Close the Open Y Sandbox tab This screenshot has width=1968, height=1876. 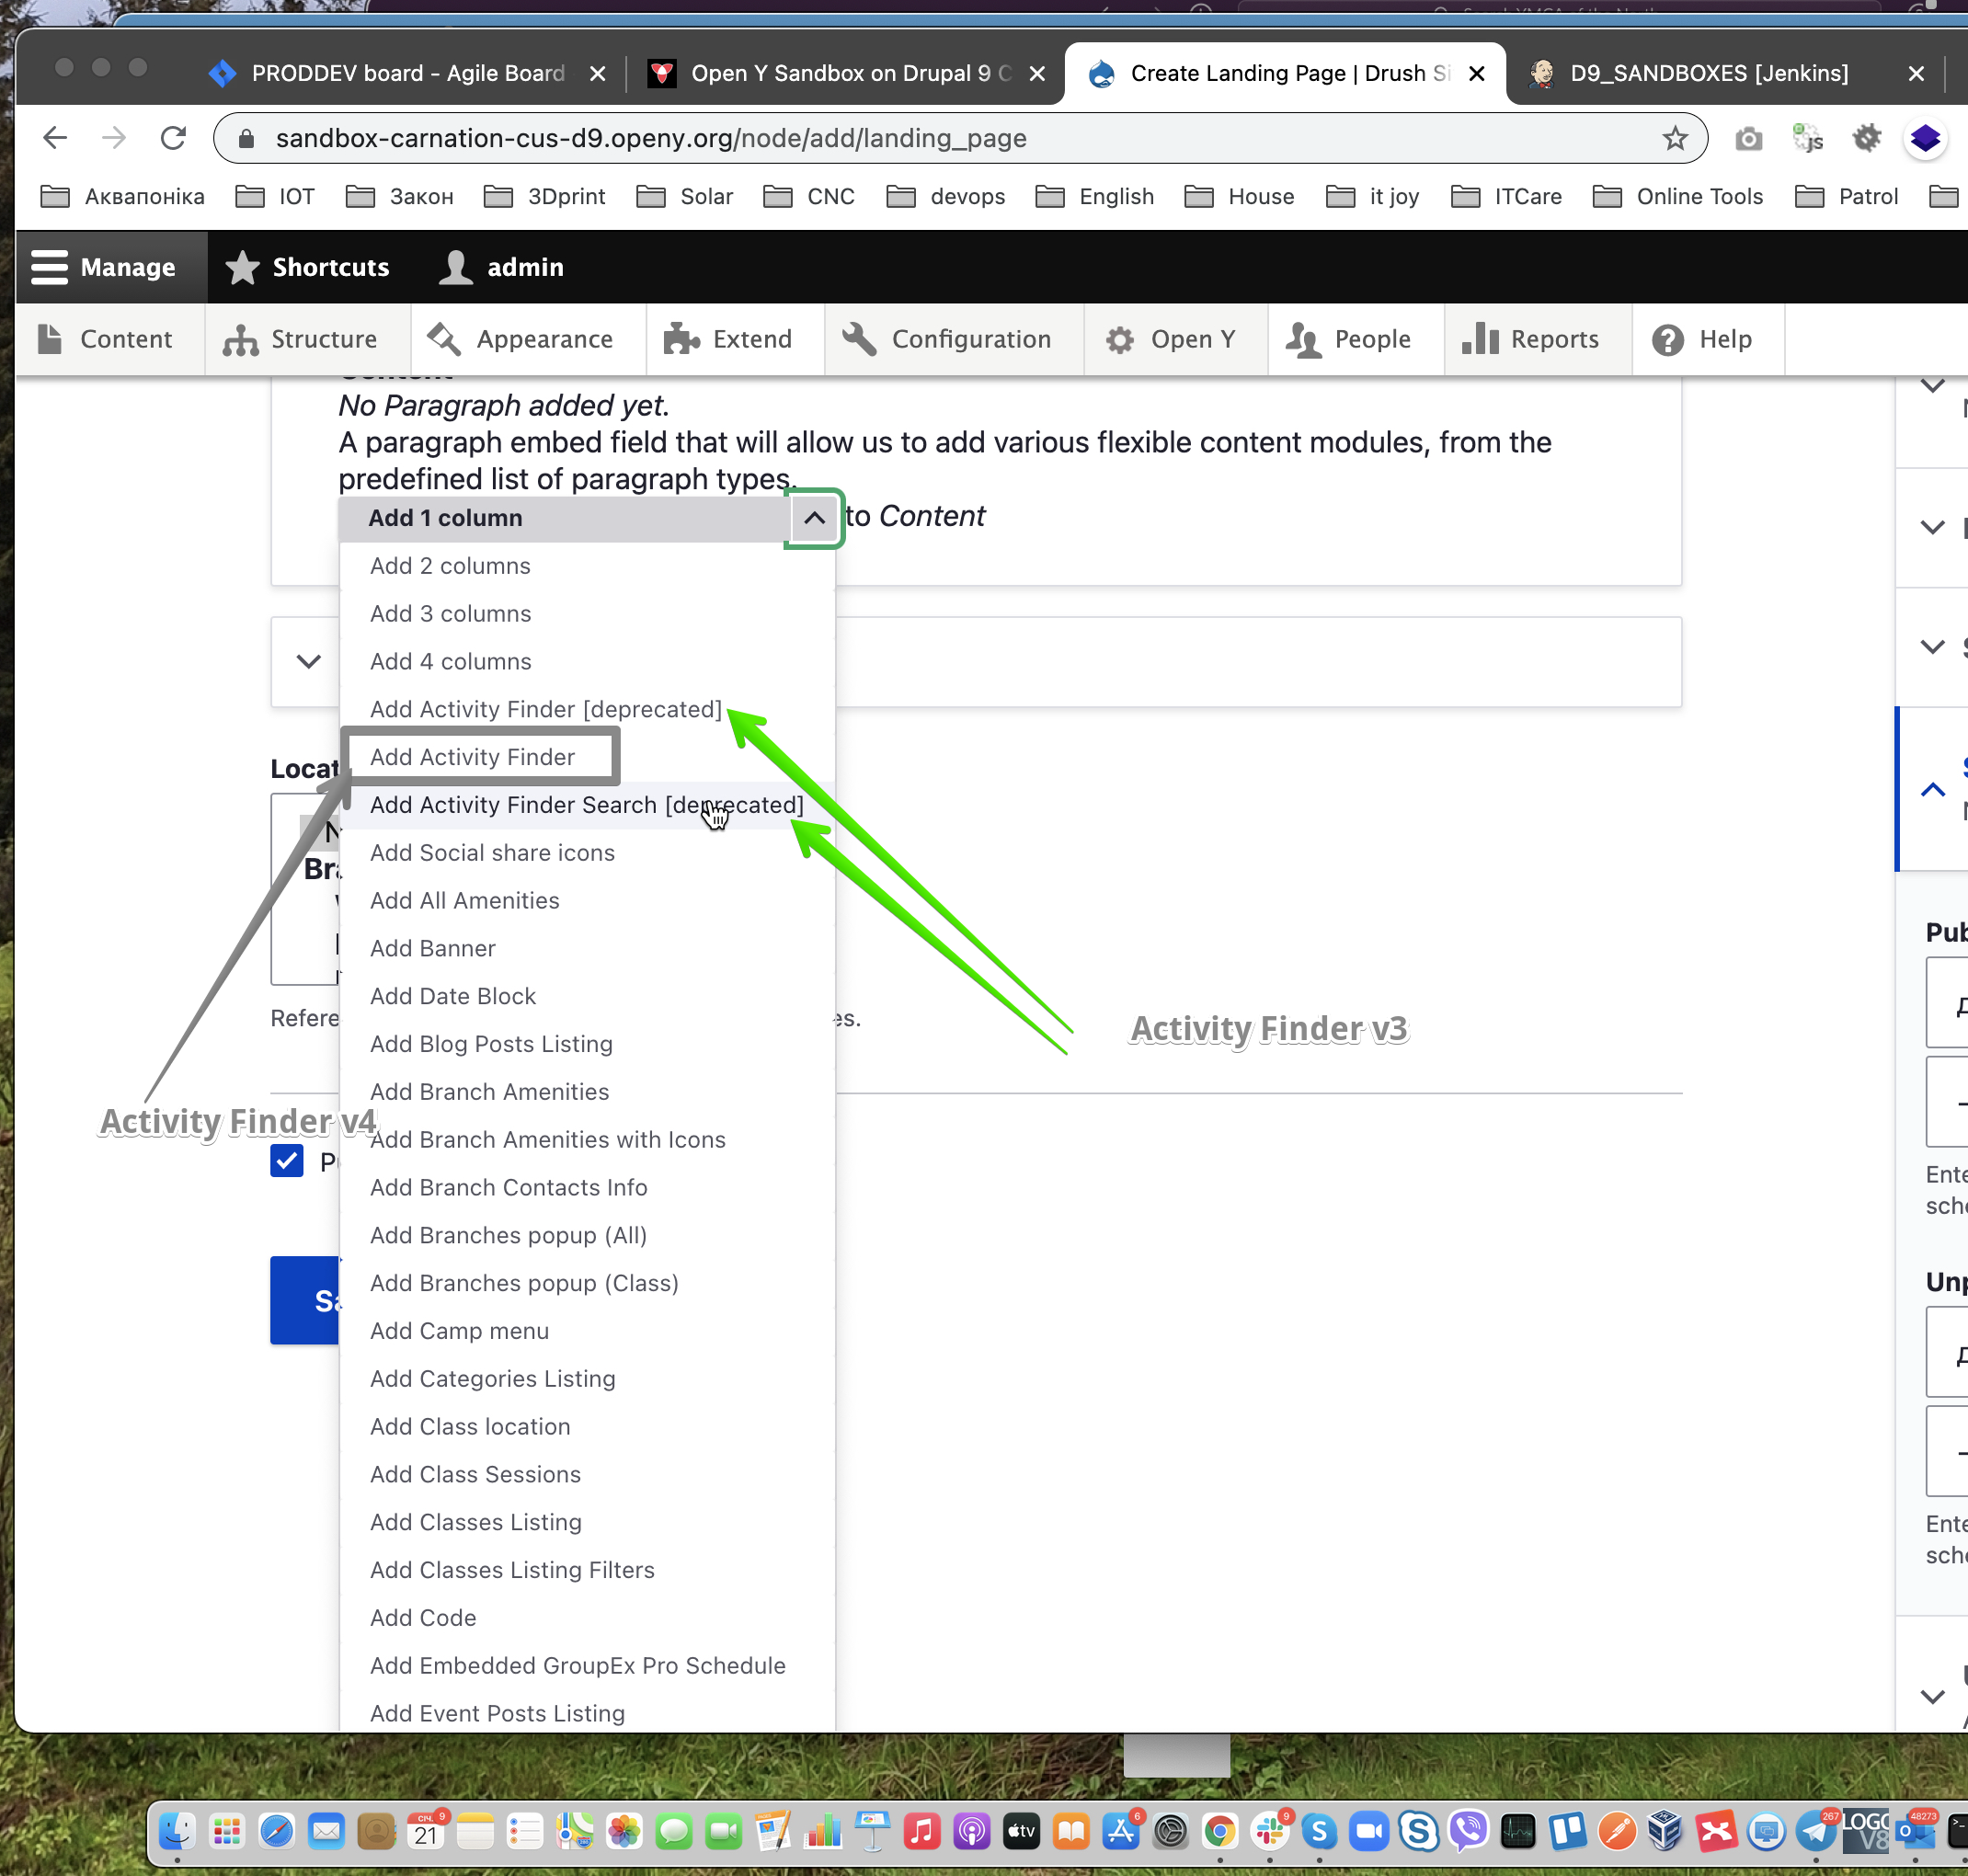click(x=1037, y=73)
